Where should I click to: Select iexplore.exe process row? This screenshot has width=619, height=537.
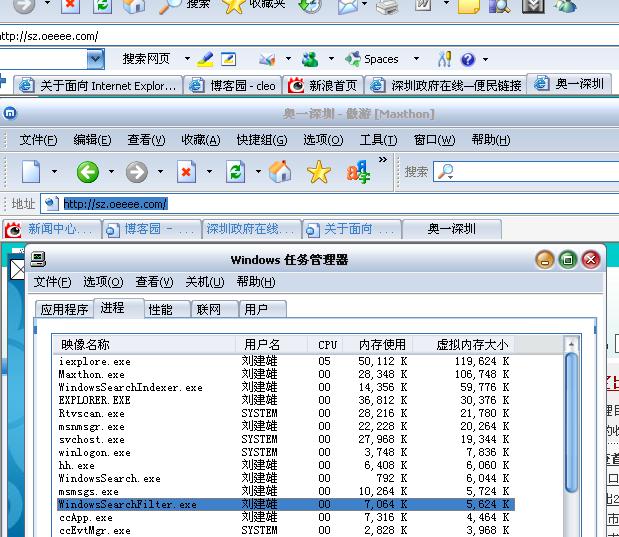tap(284, 361)
